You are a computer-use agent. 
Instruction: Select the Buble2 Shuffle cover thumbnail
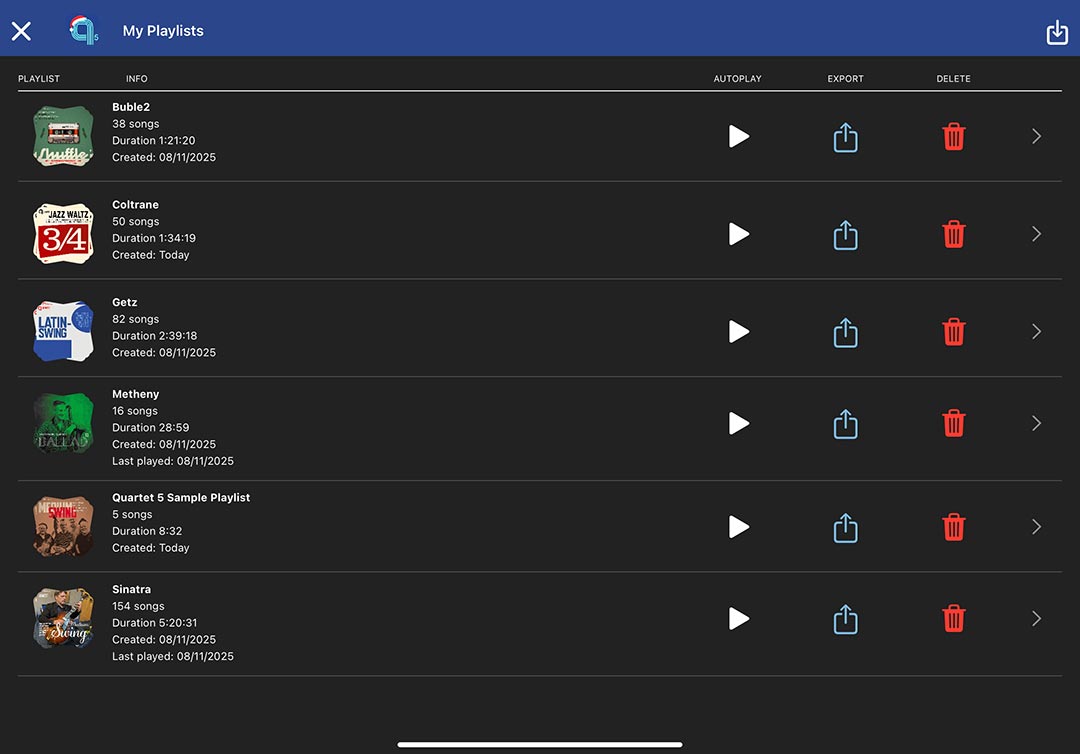point(63,136)
